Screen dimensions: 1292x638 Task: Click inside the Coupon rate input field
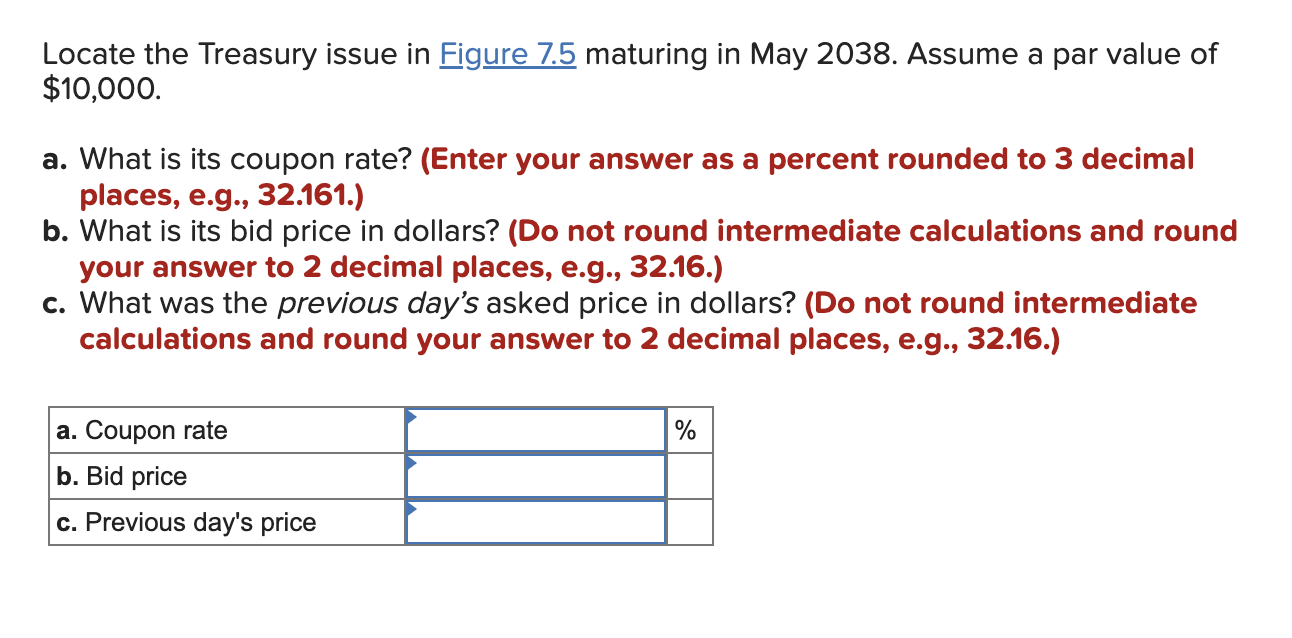pyautogui.click(x=537, y=429)
